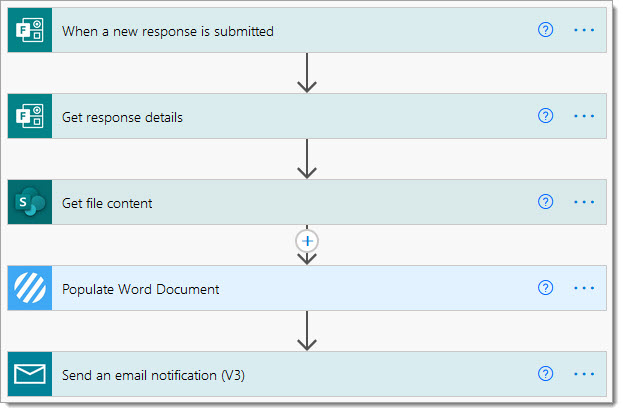Click envelope icon on email notification step
Image resolution: width=623 pixels, height=413 pixels.
(30, 374)
